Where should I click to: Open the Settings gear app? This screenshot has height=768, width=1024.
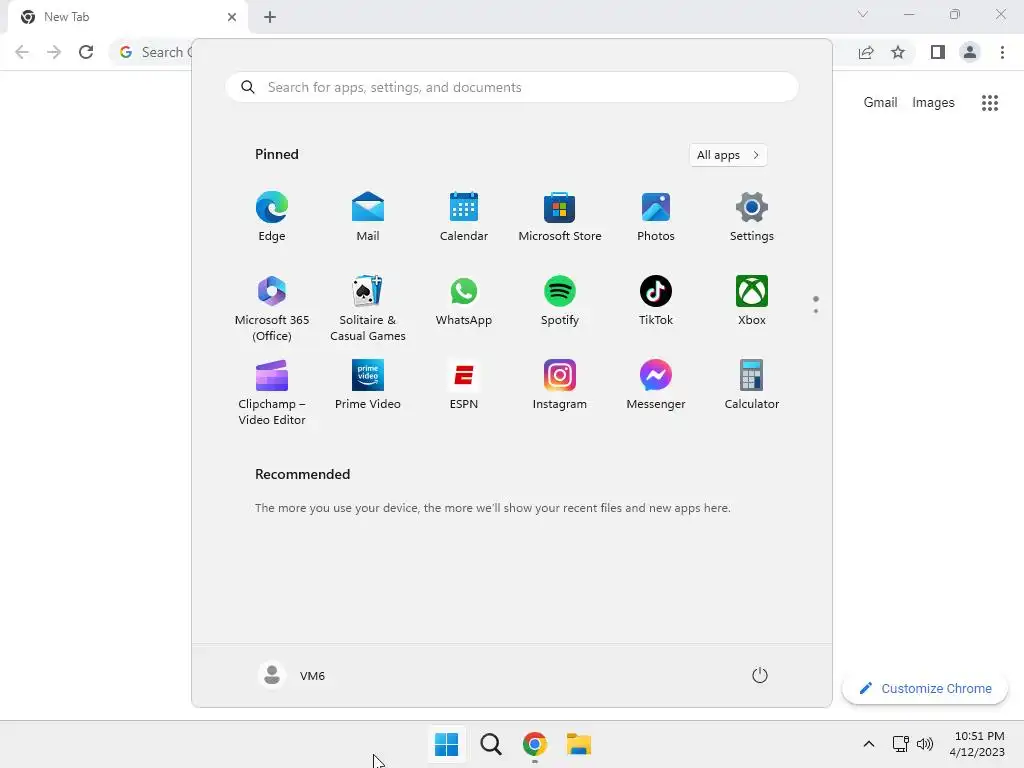tap(752, 216)
